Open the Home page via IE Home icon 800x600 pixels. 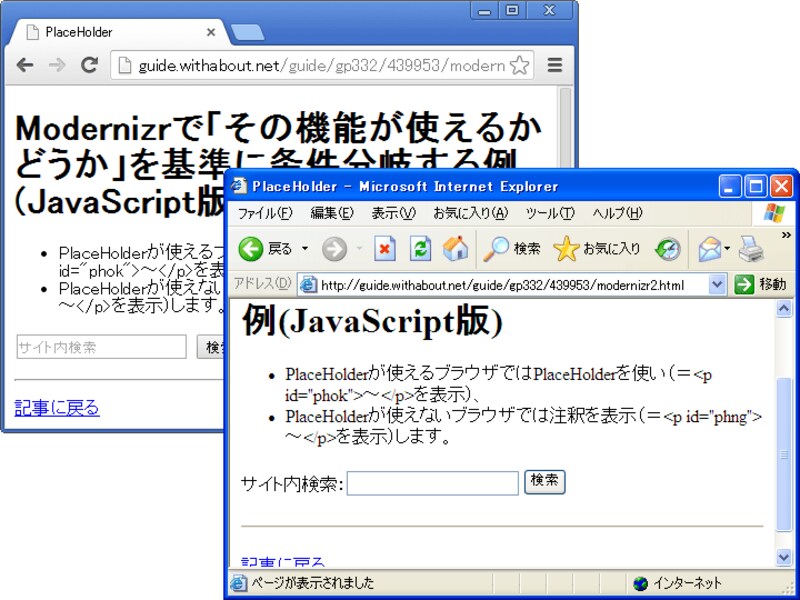coord(456,248)
